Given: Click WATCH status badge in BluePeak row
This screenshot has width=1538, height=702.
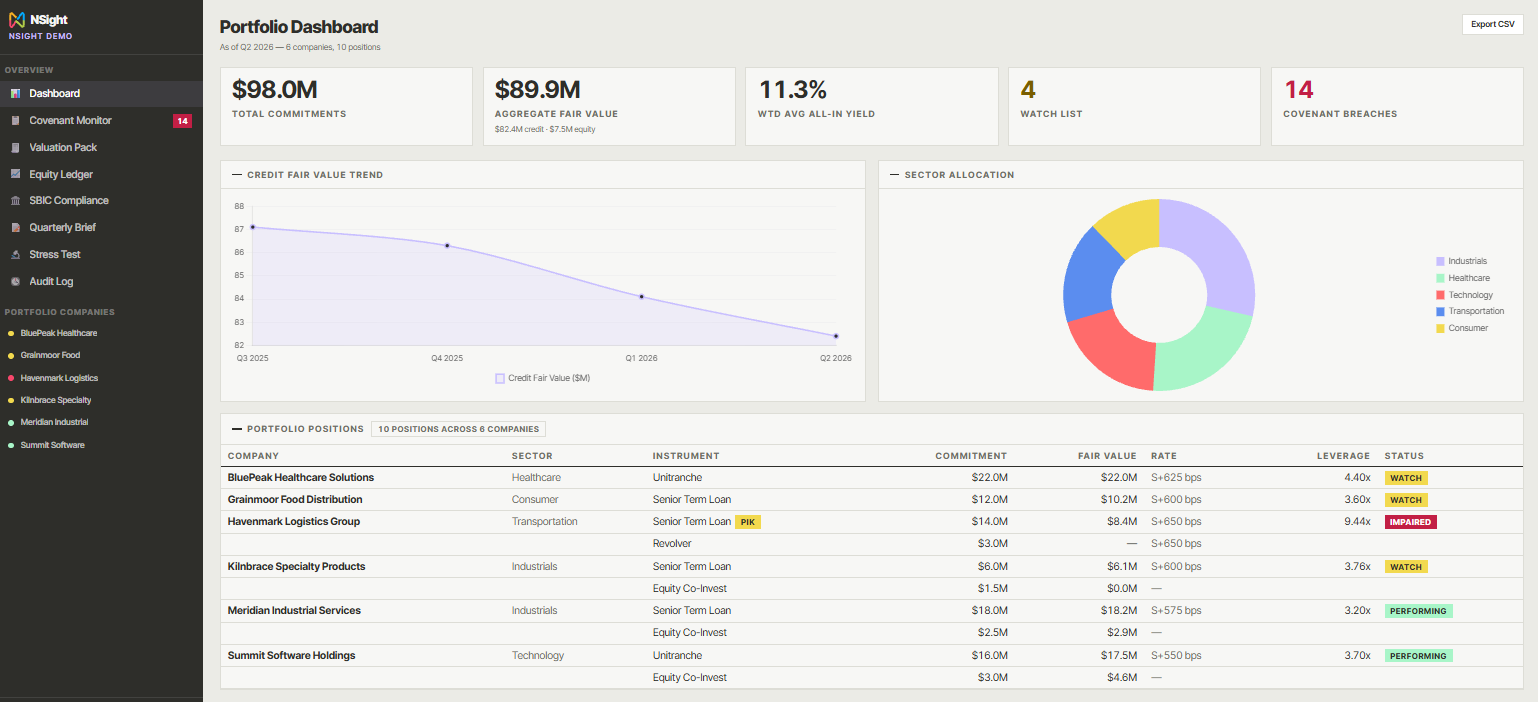Looking at the screenshot, I should 1406,478.
